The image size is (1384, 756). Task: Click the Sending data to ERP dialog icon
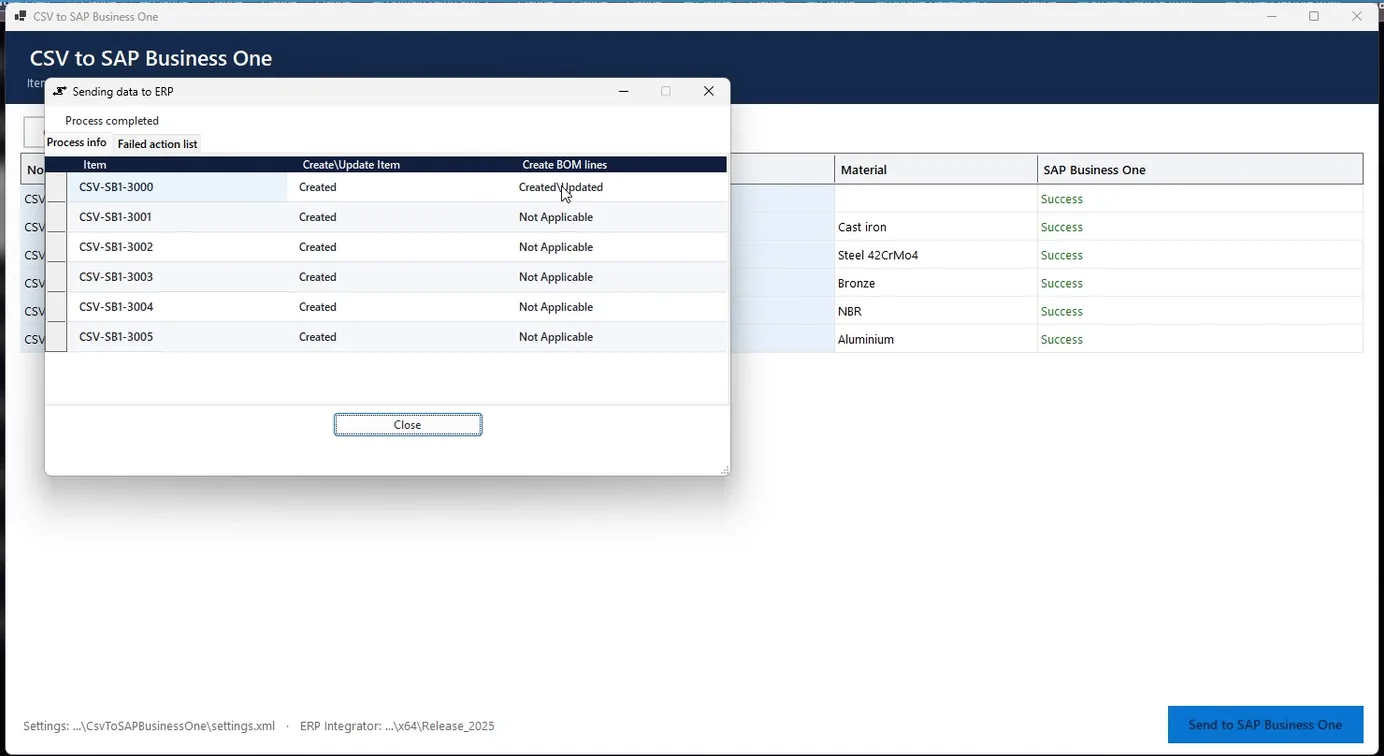[x=60, y=91]
